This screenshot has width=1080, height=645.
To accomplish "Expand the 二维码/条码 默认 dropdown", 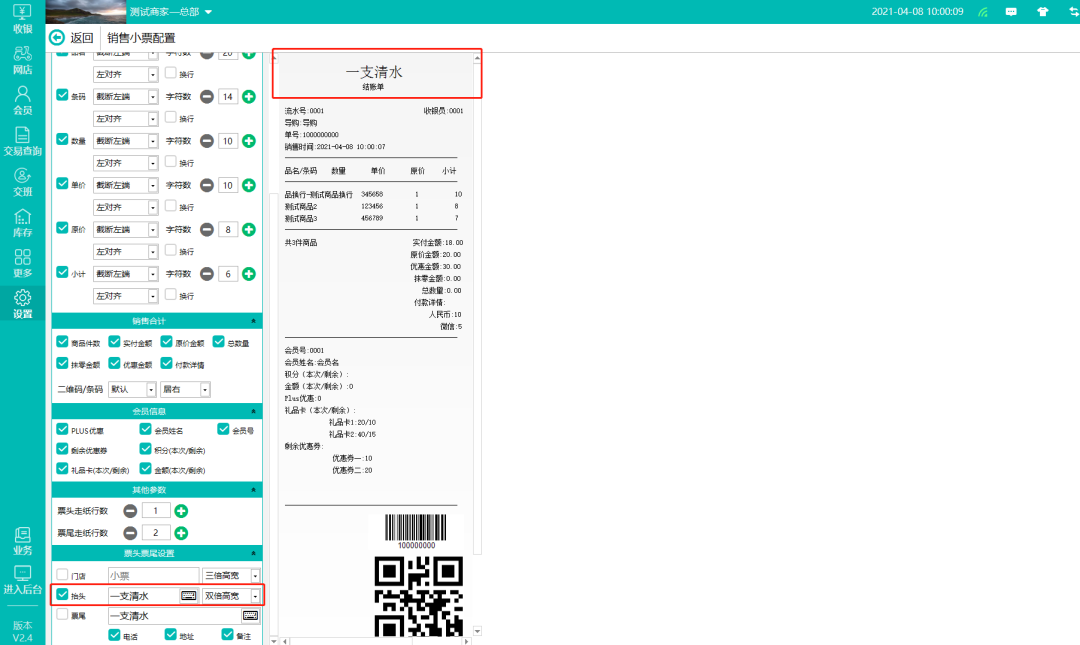I will coord(152,389).
